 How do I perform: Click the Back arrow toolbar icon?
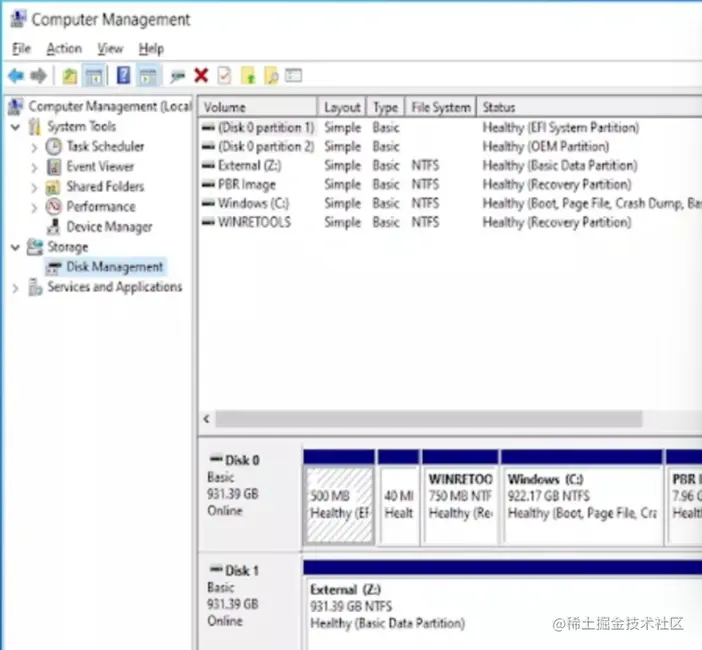tap(16, 76)
